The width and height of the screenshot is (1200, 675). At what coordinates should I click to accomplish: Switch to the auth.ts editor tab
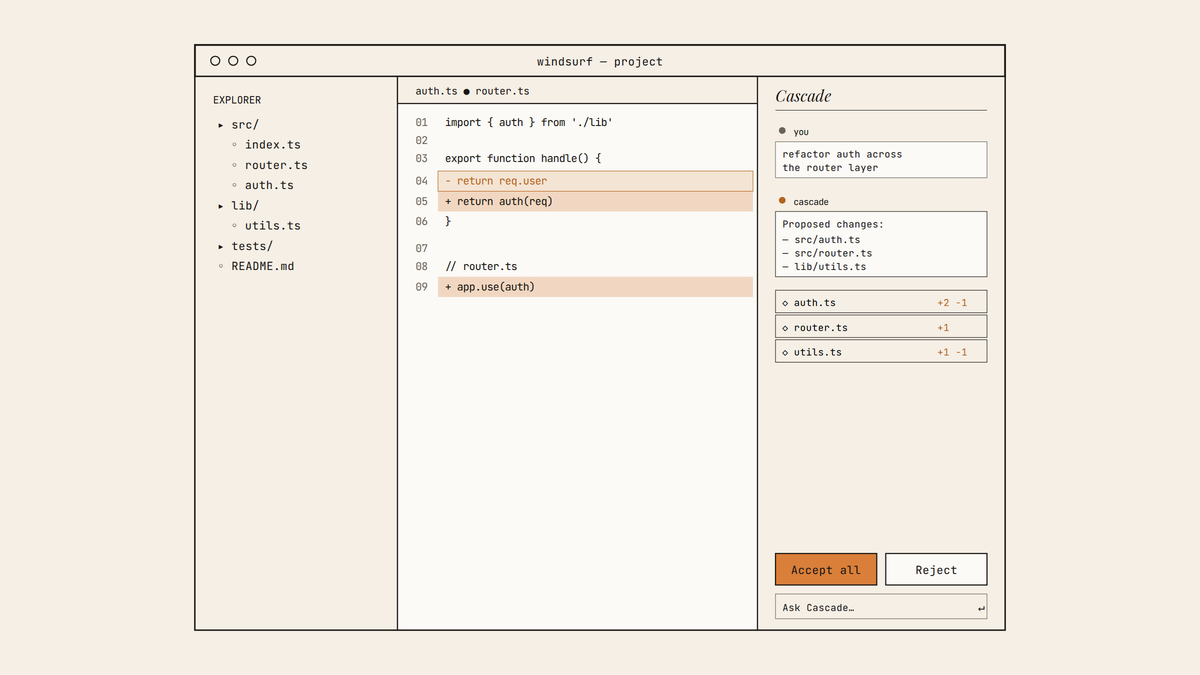click(x=436, y=91)
